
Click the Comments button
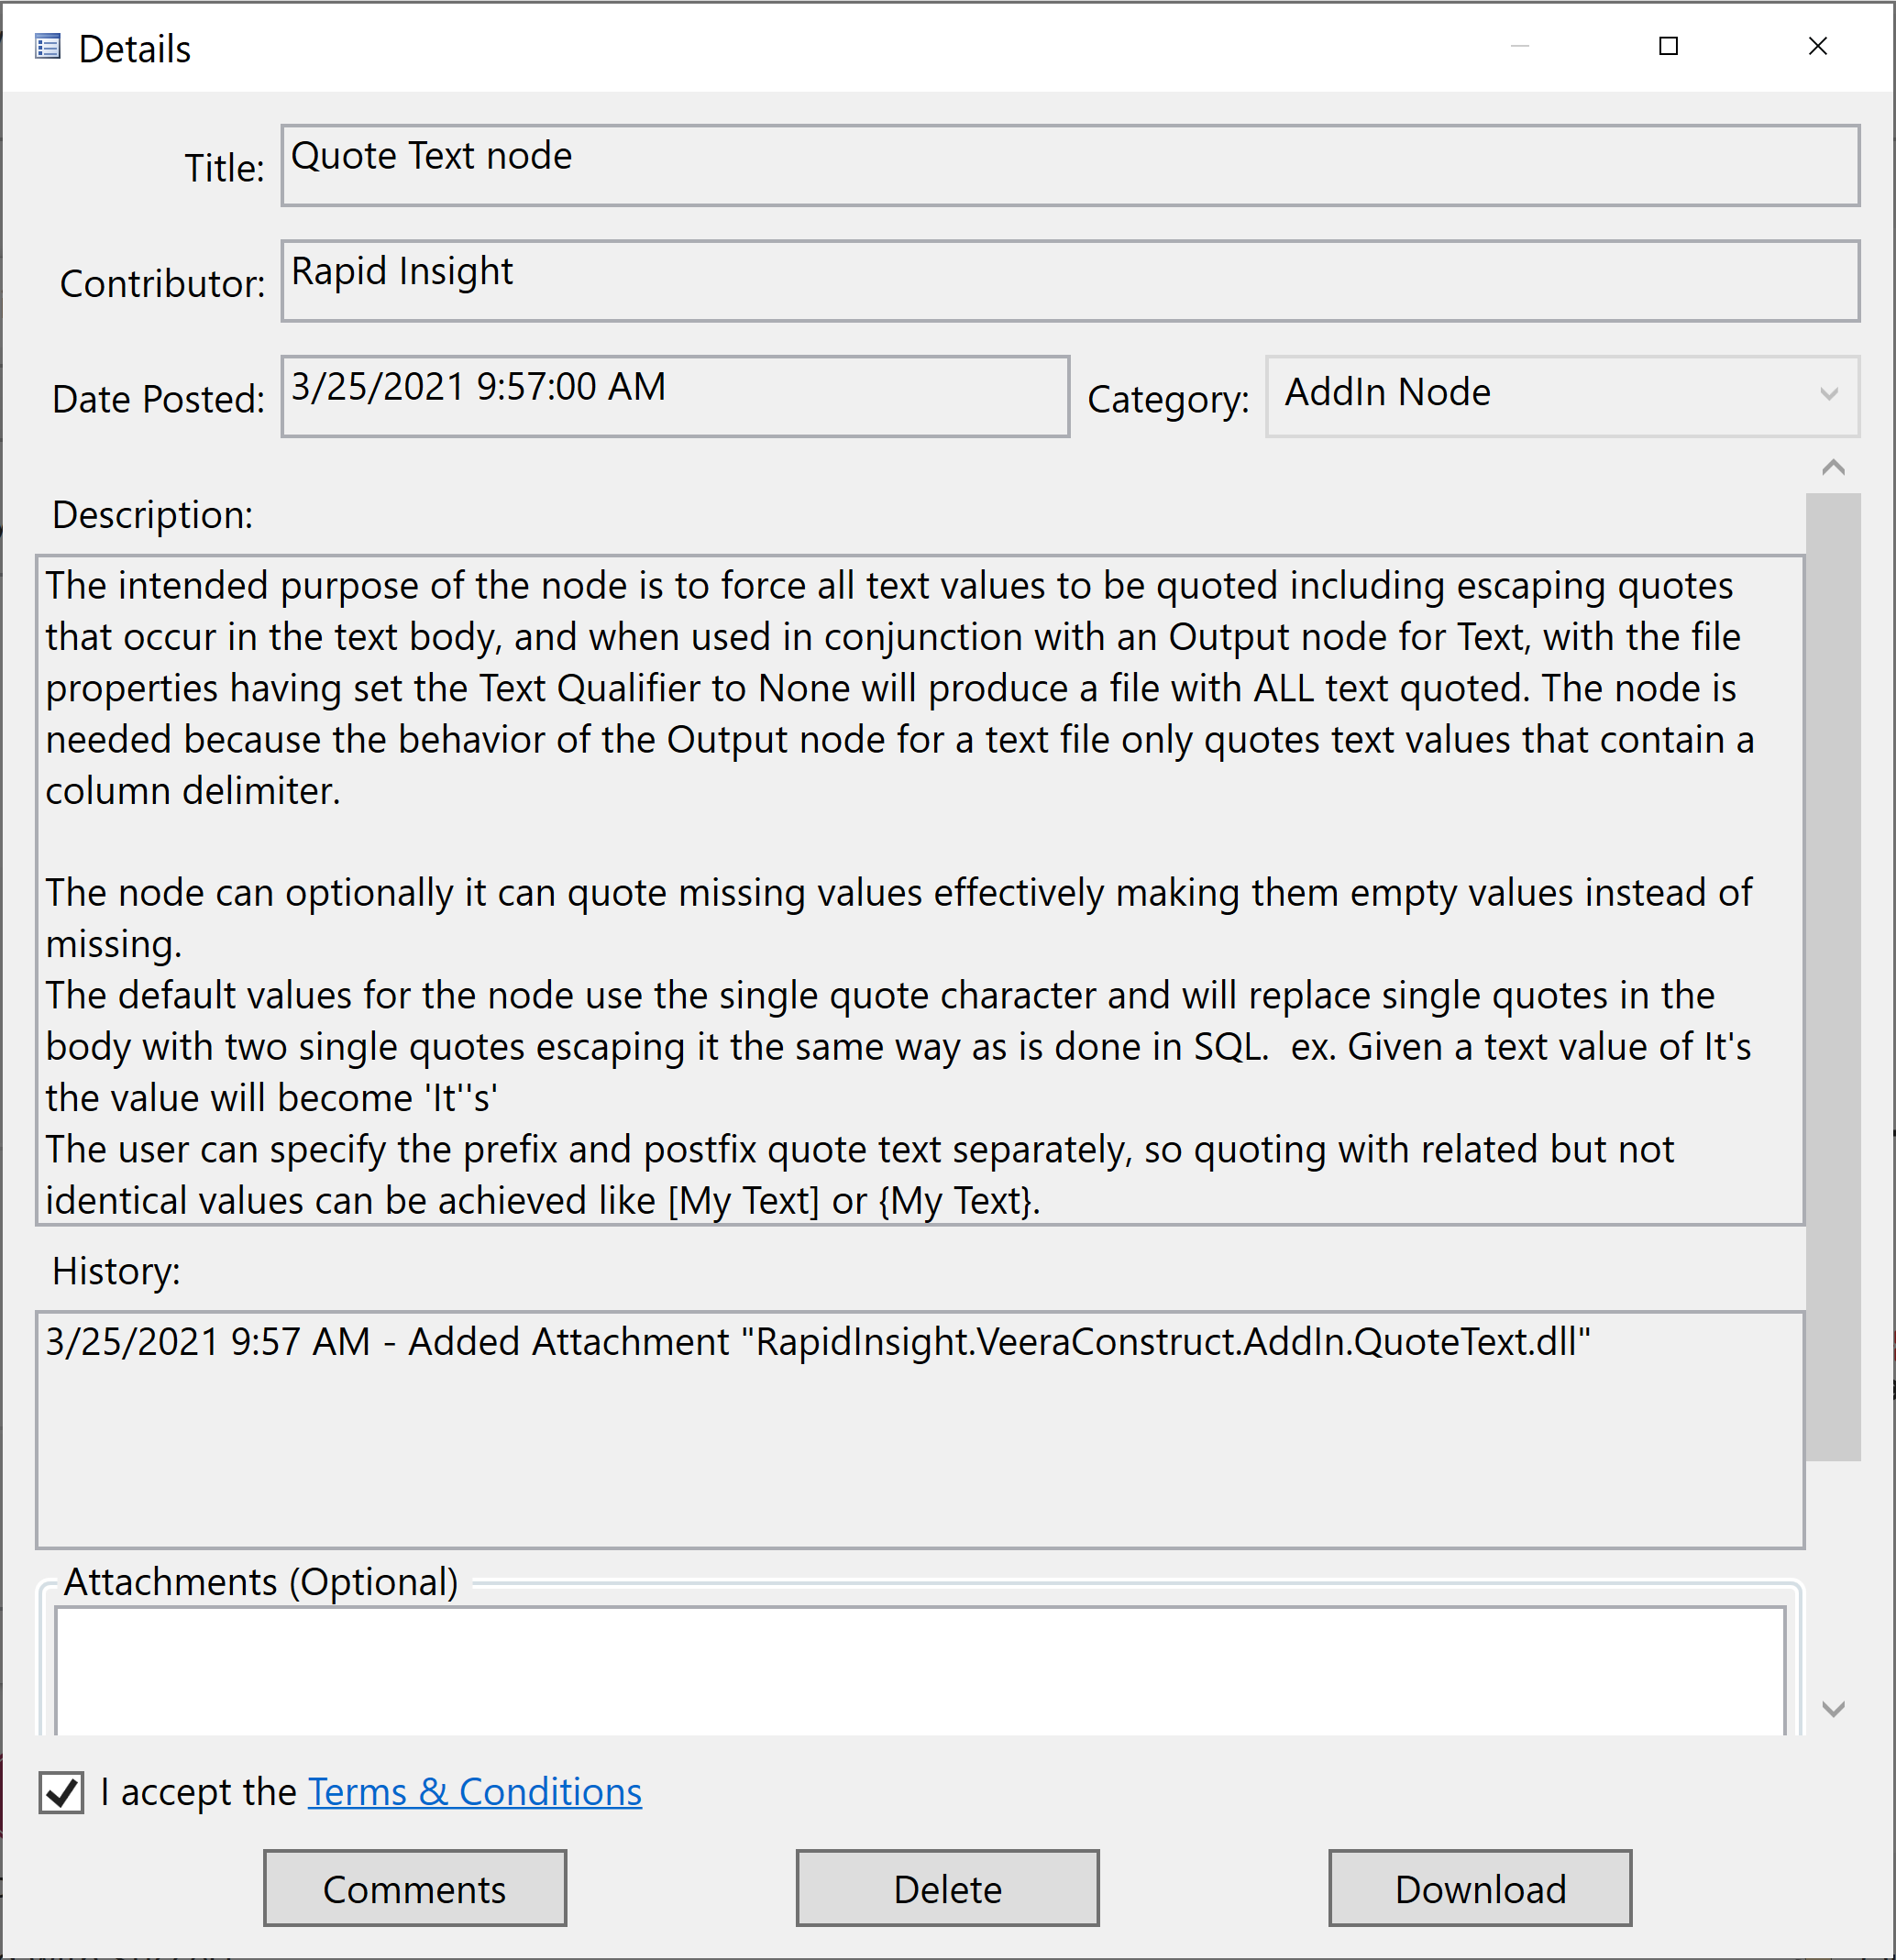tap(415, 1888)
